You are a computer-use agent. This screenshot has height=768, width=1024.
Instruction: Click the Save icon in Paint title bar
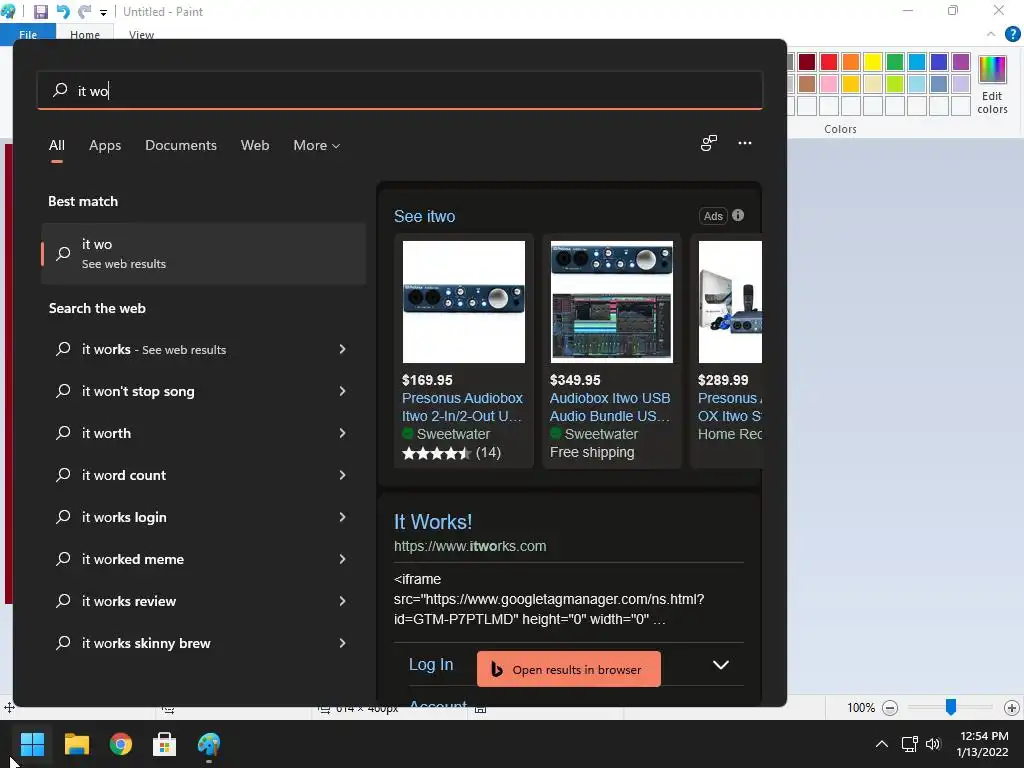[x=40, y=11]
